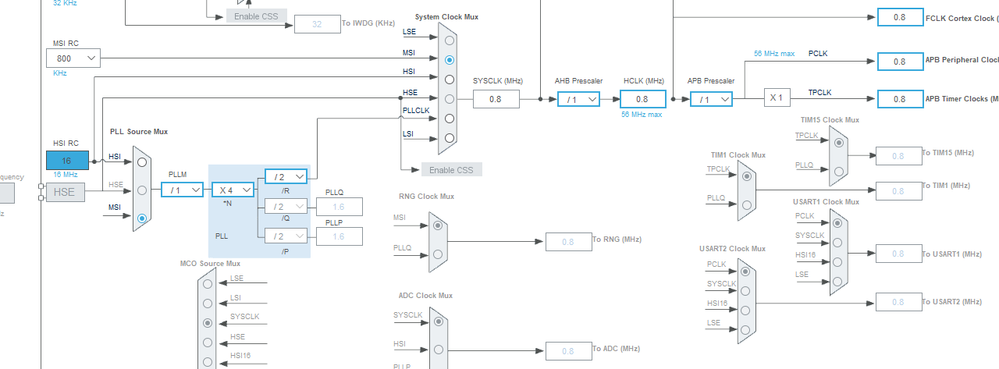999x369 pixels.
Task: Click the To IWDG (KHz) field
Action: (x=317, y=24)
